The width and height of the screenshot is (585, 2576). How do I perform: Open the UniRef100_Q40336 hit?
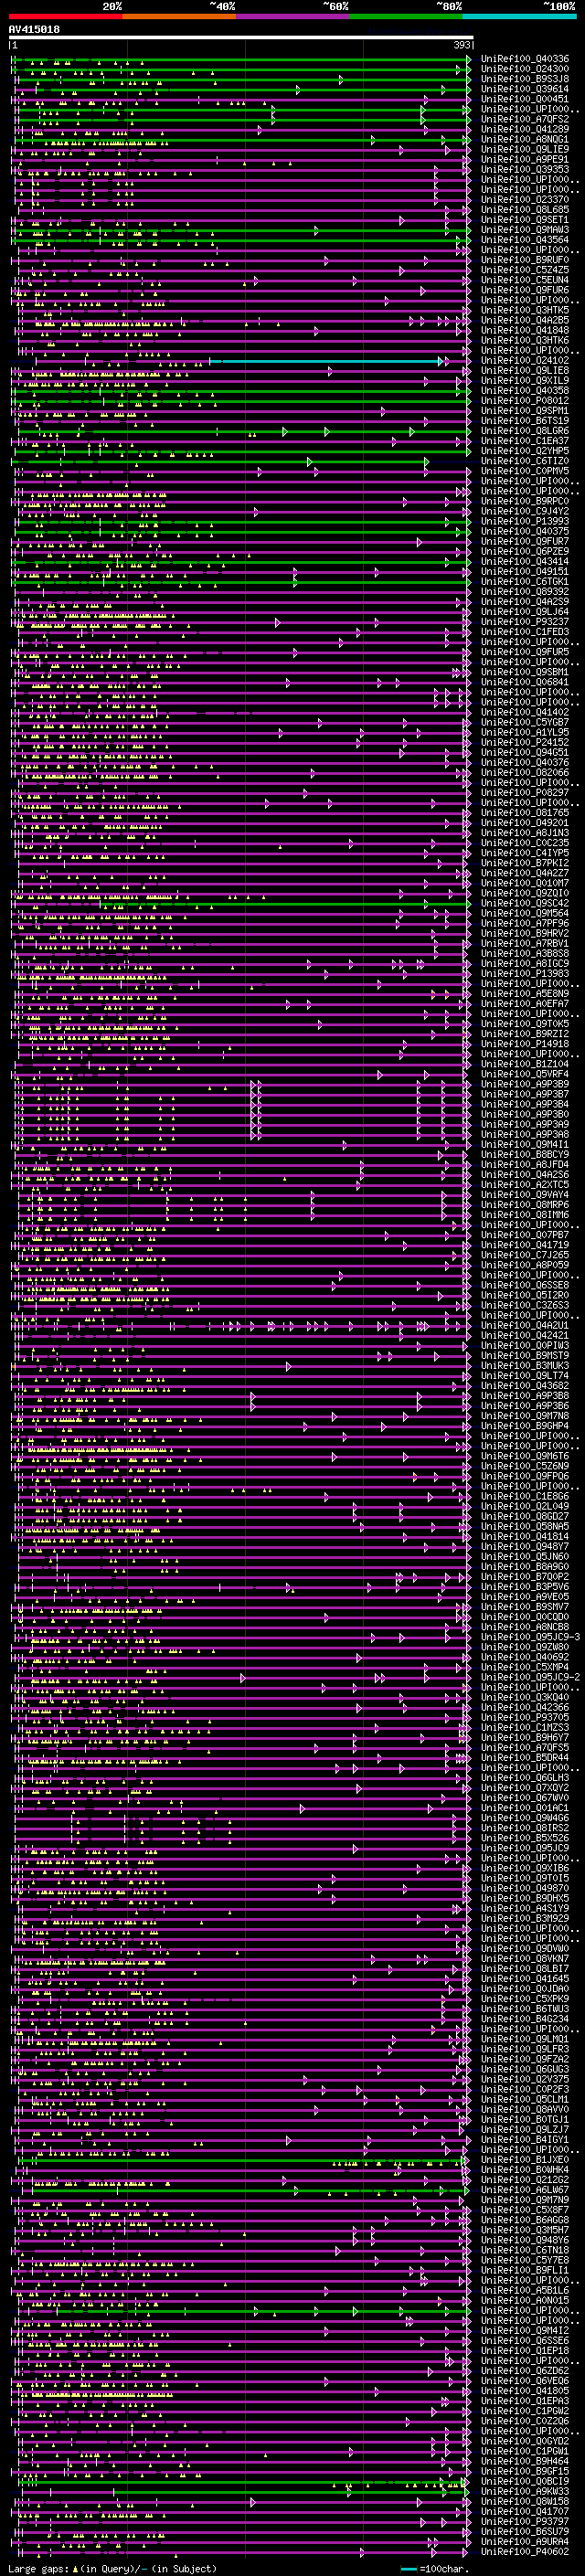coord(525,59)
